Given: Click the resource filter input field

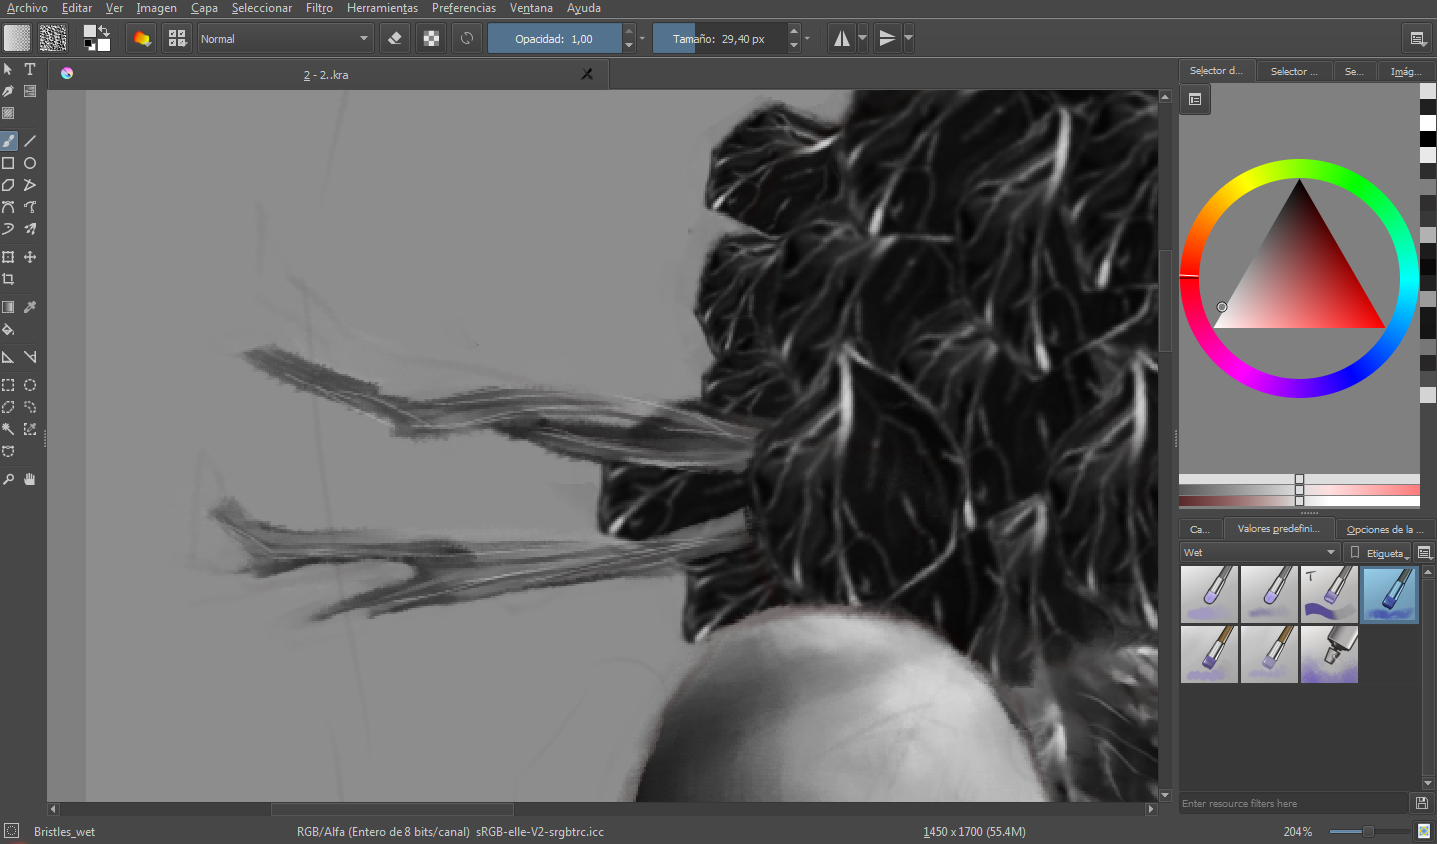Looking at the screenshot, I should click(x=1293, y=803).
